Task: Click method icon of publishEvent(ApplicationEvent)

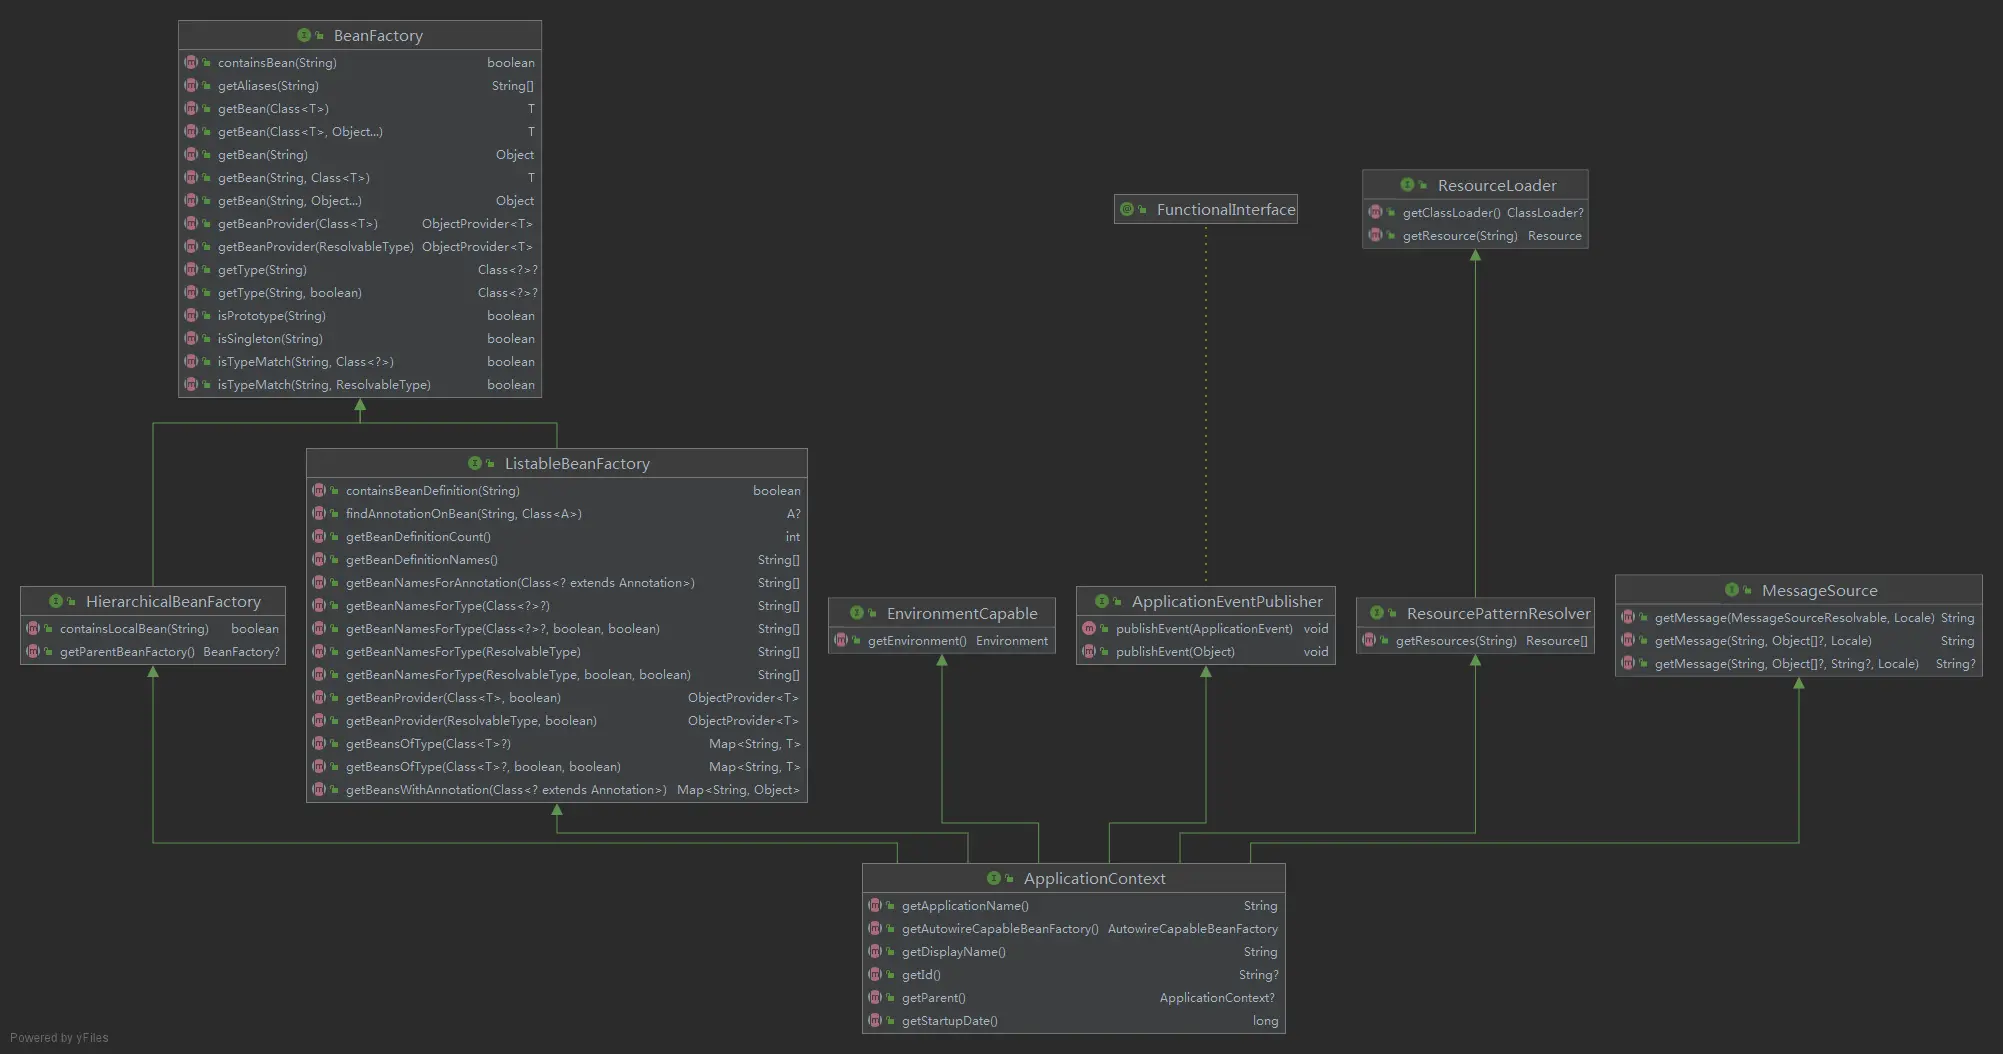Action: point(1089,628)
